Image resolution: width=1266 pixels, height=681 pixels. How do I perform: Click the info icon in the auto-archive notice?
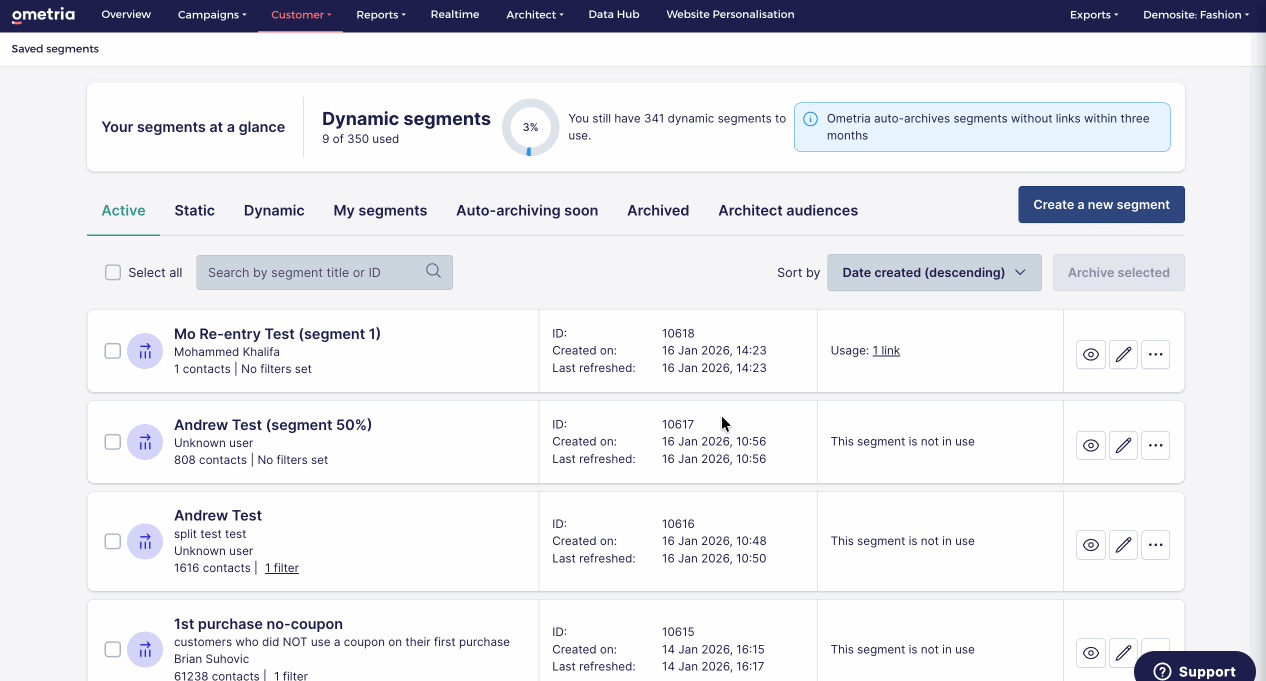coord(811,119)
